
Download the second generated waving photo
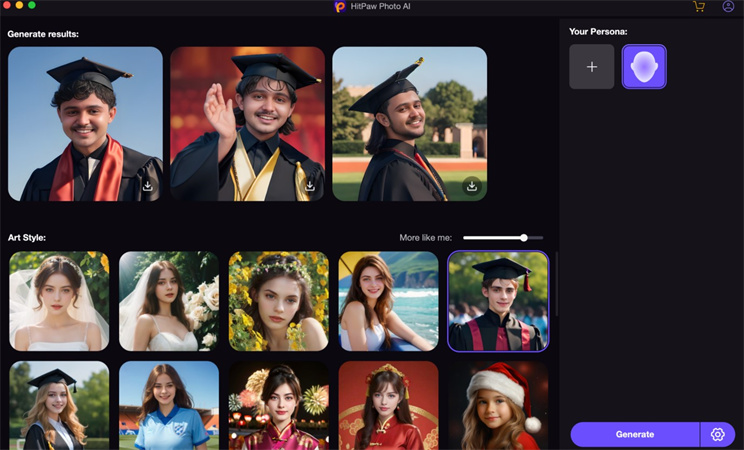[x=310, y=186]
